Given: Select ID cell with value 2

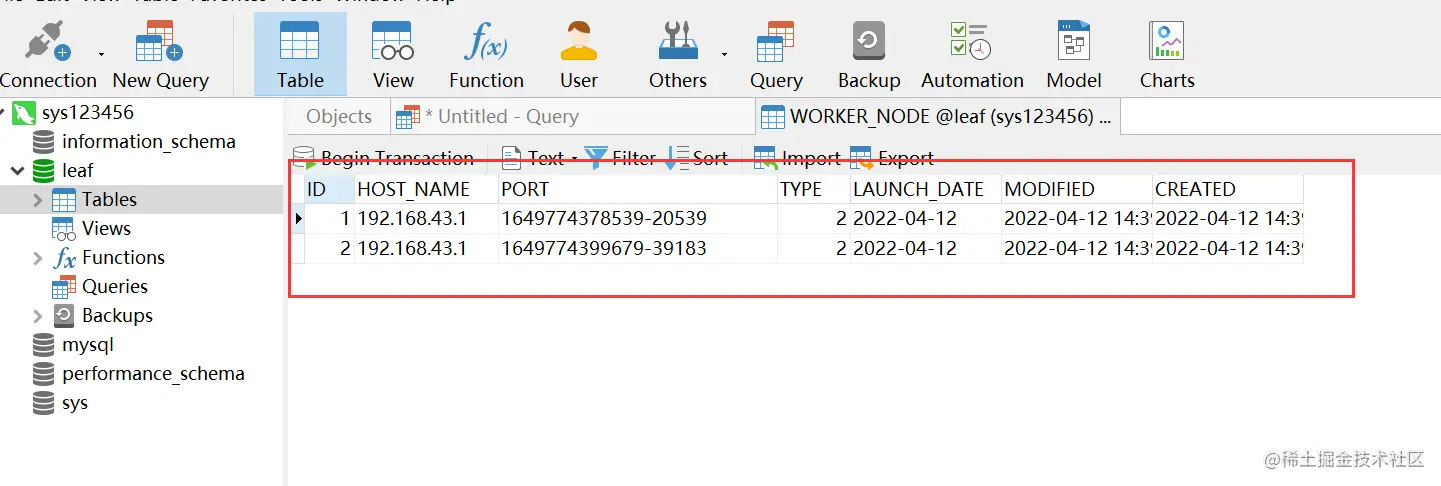Looking at the screenshot, I should pyautogui.click(x=330, y=248).
